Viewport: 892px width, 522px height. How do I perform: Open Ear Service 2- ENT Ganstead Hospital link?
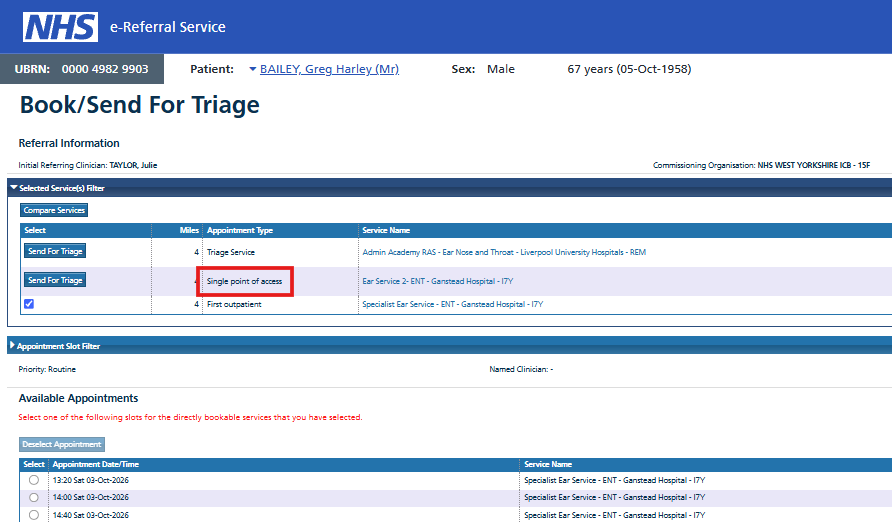[437, 281]
